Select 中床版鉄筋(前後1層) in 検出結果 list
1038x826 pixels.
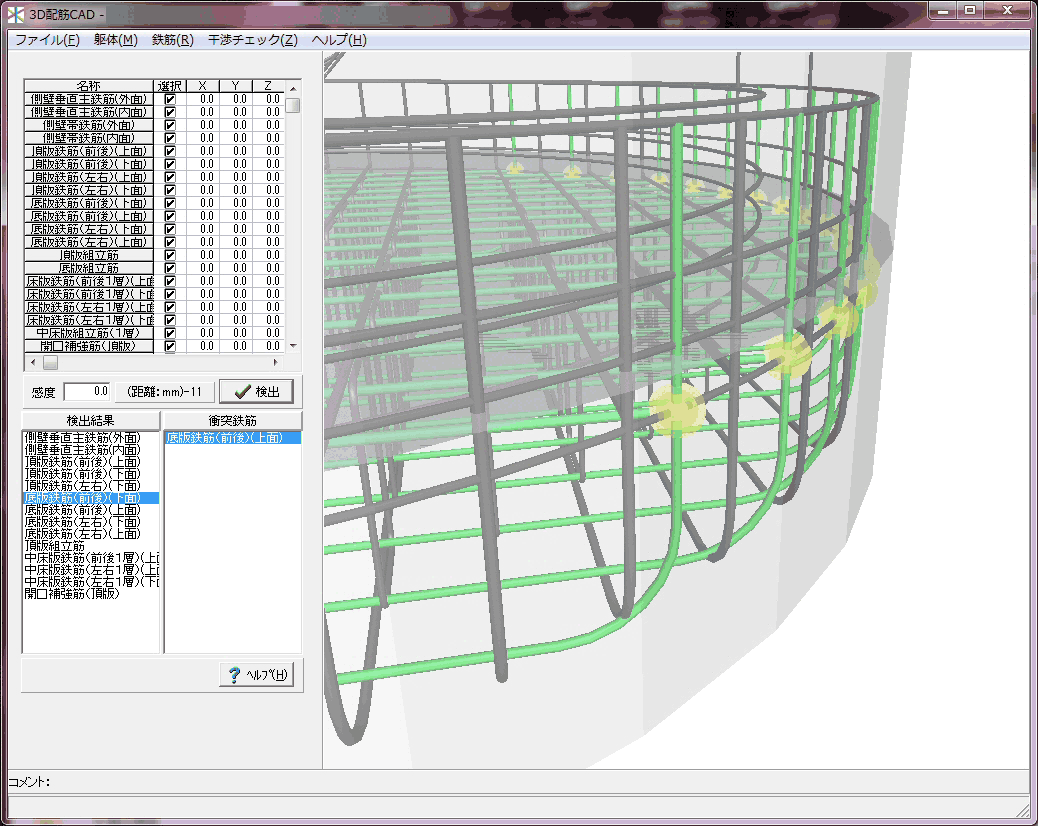tap(91, 558)
